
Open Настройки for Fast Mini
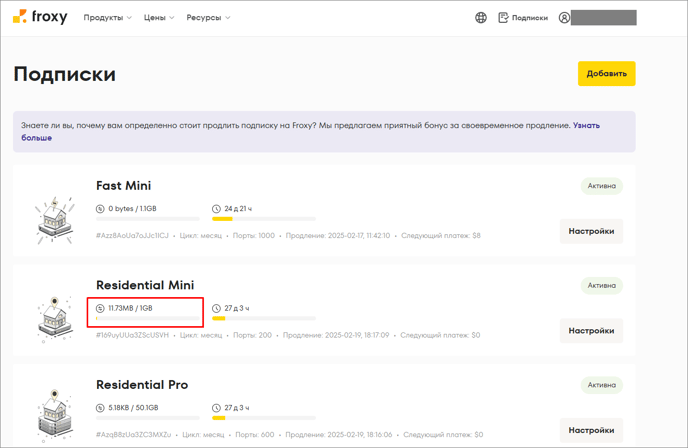click(591, 231)
